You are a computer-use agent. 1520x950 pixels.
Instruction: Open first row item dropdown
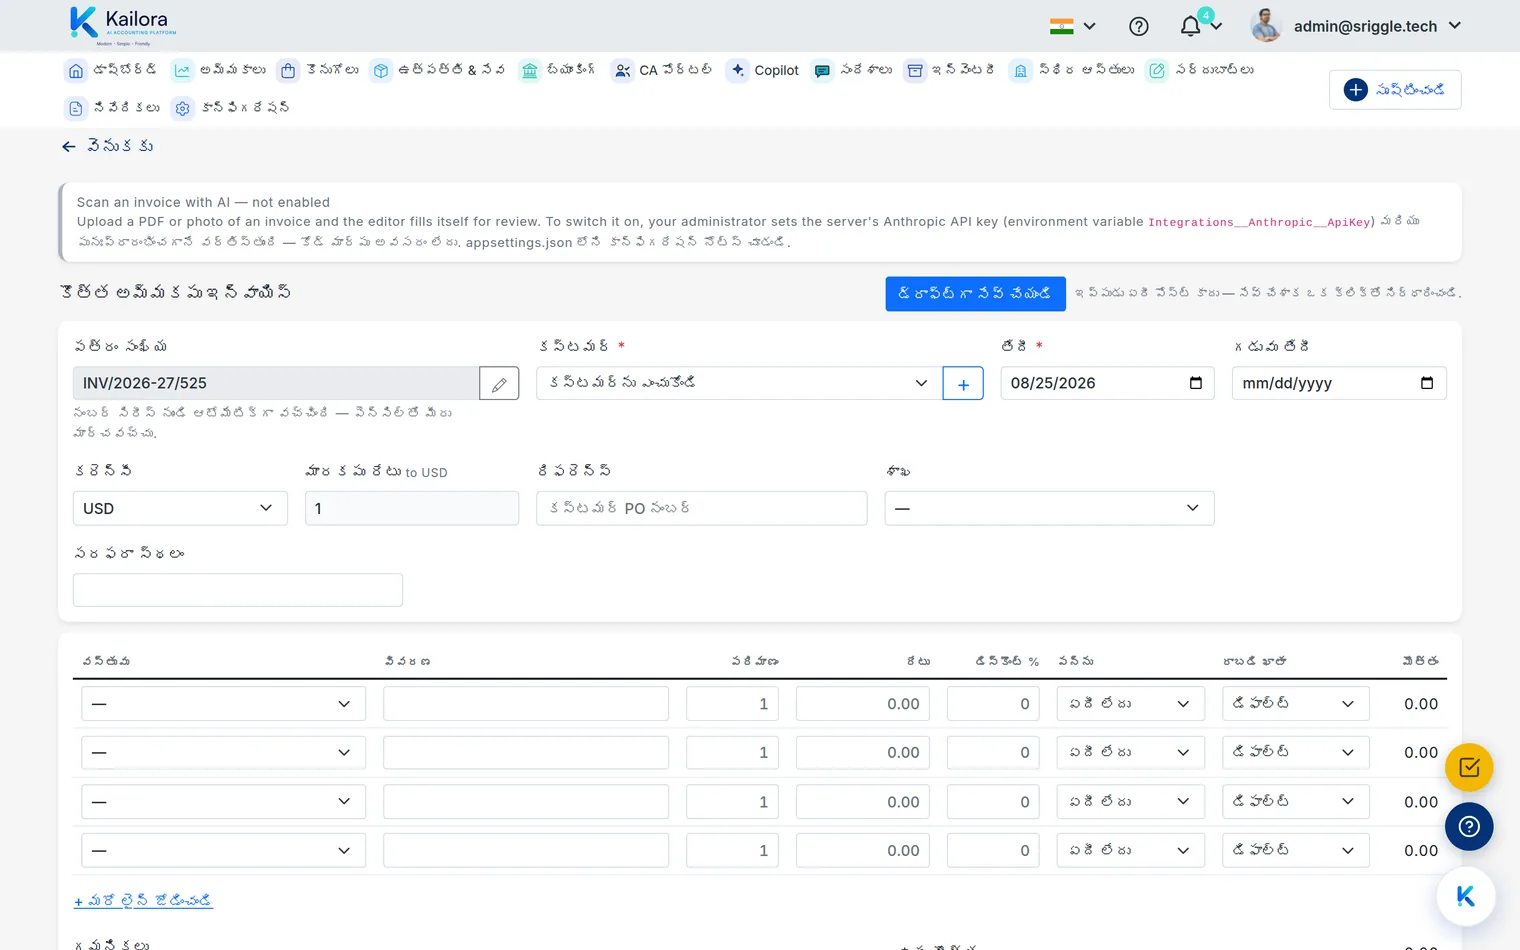point(223,704)
